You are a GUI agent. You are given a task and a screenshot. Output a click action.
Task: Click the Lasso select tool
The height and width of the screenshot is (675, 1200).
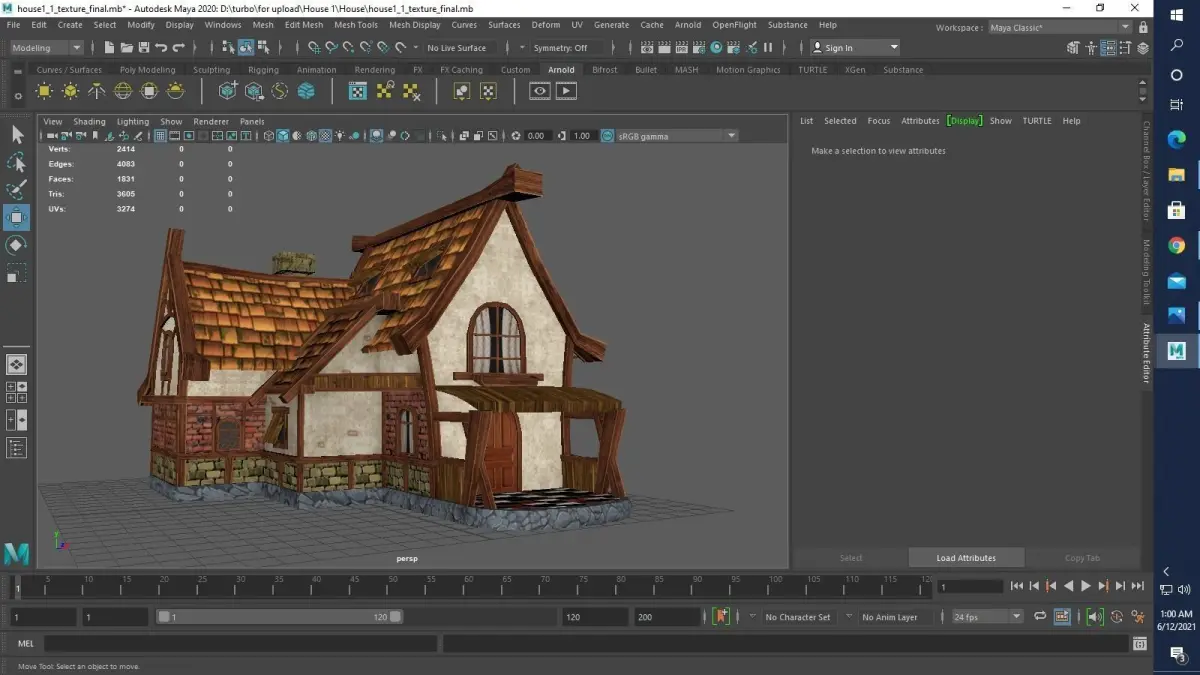17,162
